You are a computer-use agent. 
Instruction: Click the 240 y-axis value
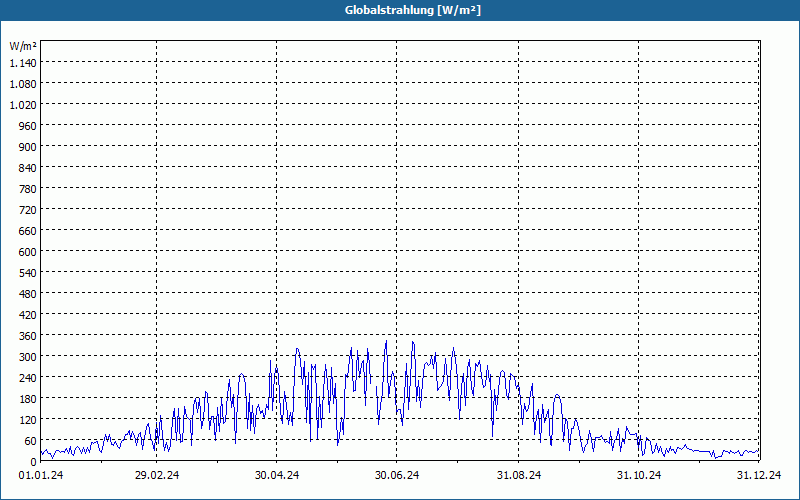[28, 378]
